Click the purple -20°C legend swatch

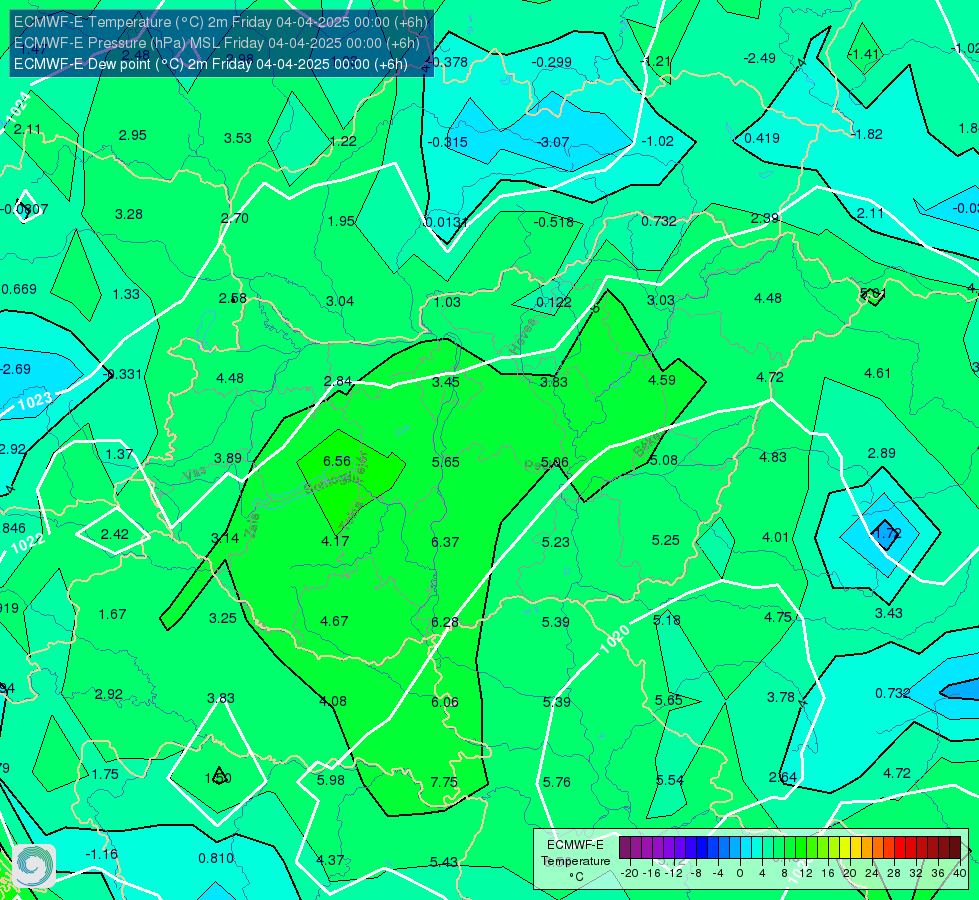pos(625,848)
